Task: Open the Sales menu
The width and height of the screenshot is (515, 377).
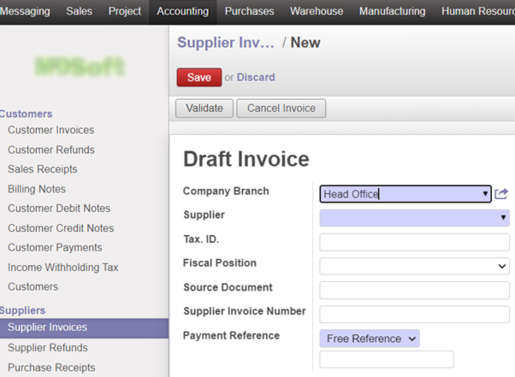Action: 79,11
